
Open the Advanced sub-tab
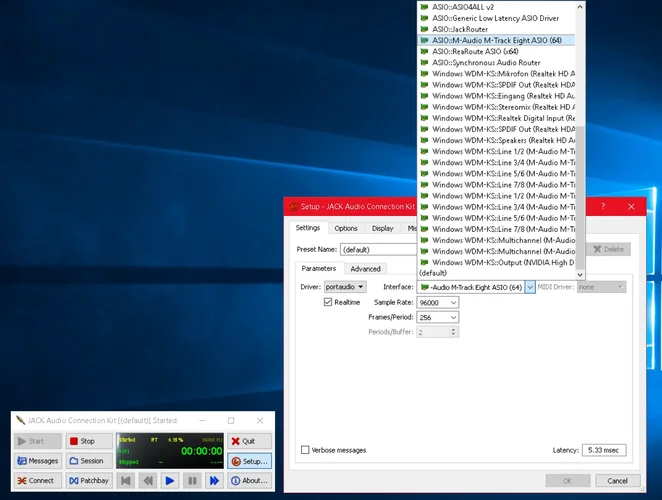pos(365,269)
